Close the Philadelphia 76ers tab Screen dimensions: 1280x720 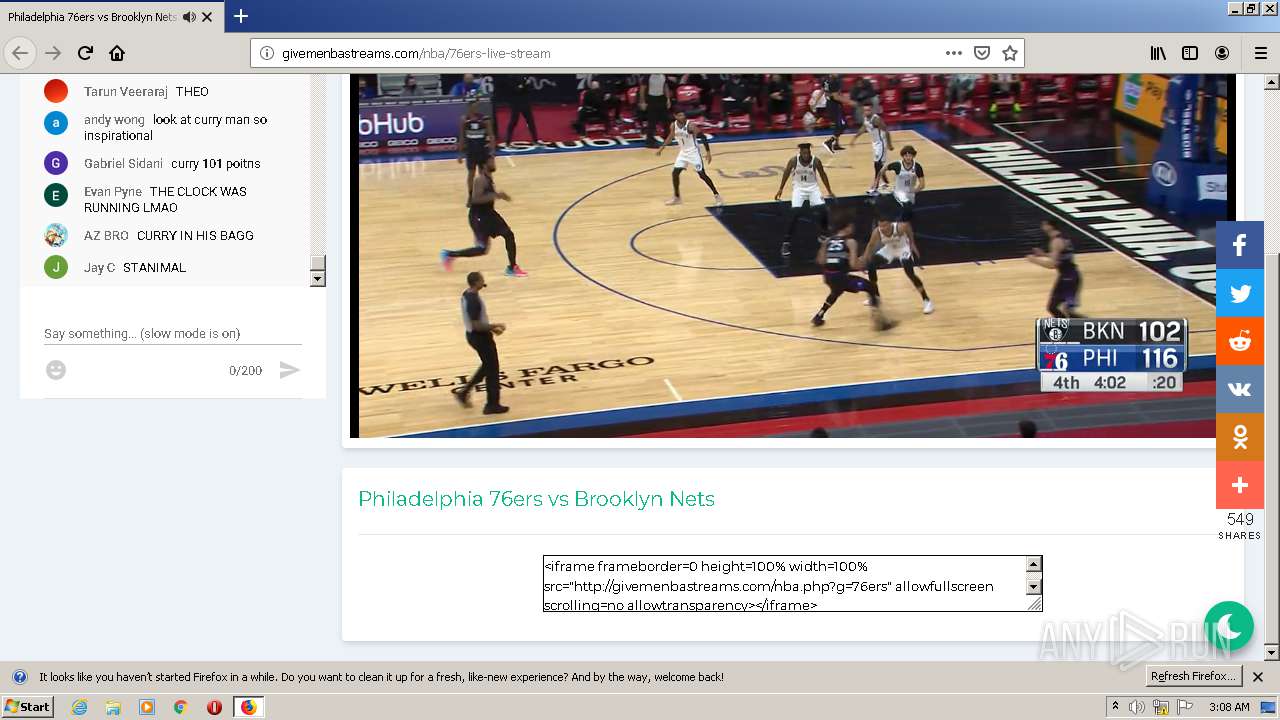pos(207,17)
